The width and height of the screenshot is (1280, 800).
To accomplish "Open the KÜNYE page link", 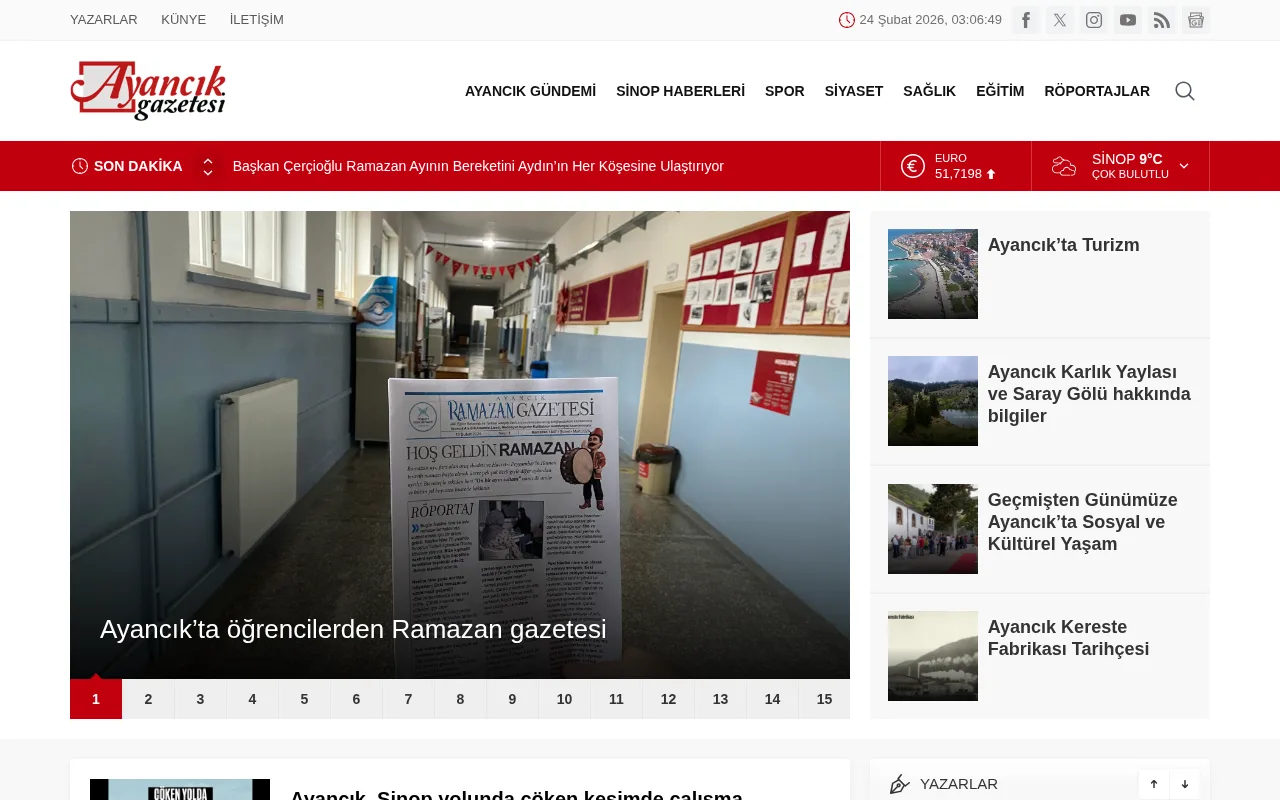I will click(x=183, y=19).
